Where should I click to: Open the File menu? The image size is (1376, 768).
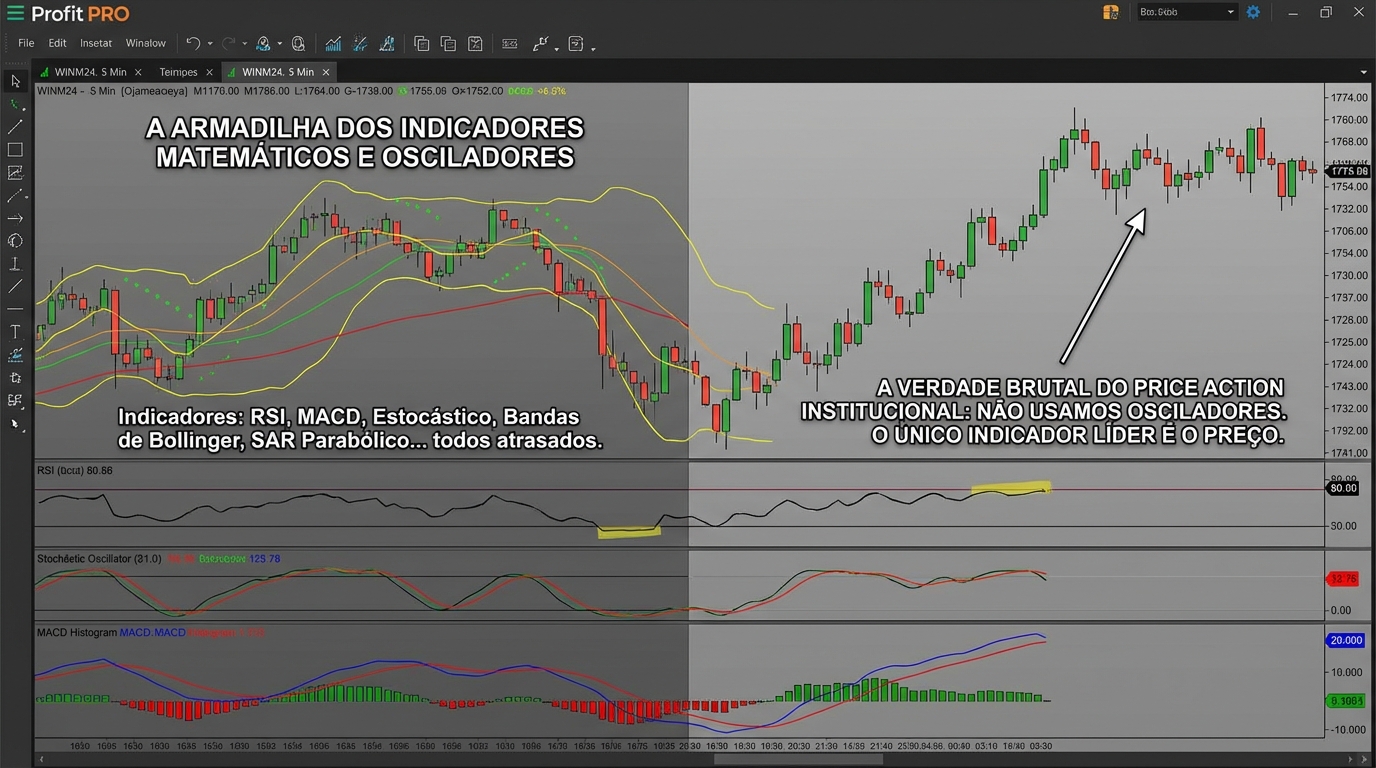click(x=26, y=43)
